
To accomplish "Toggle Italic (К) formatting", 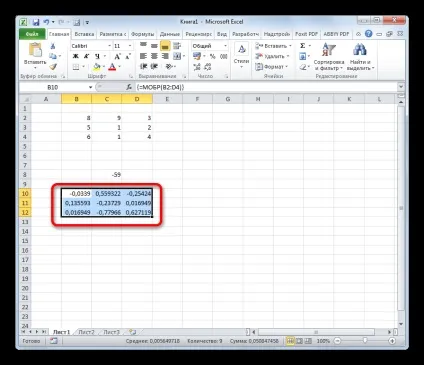I will click(x=86, y=56).
